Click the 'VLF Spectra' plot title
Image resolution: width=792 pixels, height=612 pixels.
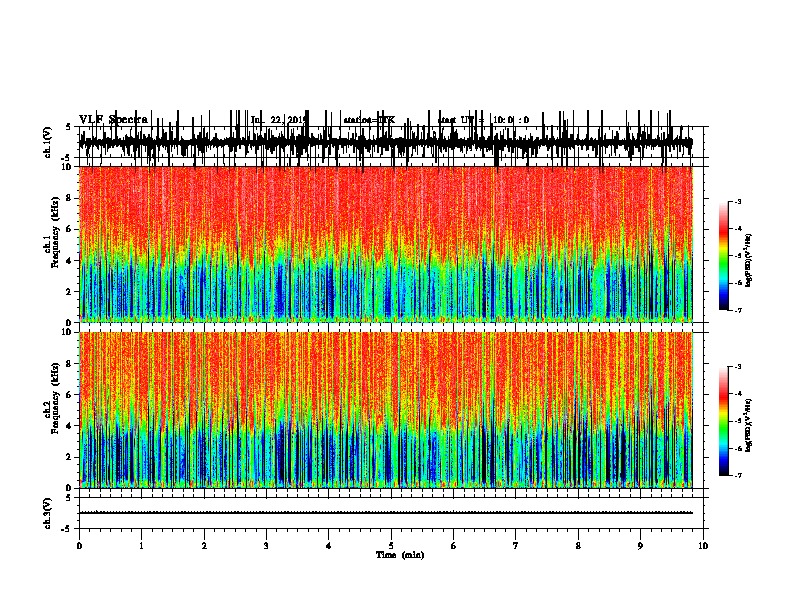pyautogui.click(x=113, y=120)
